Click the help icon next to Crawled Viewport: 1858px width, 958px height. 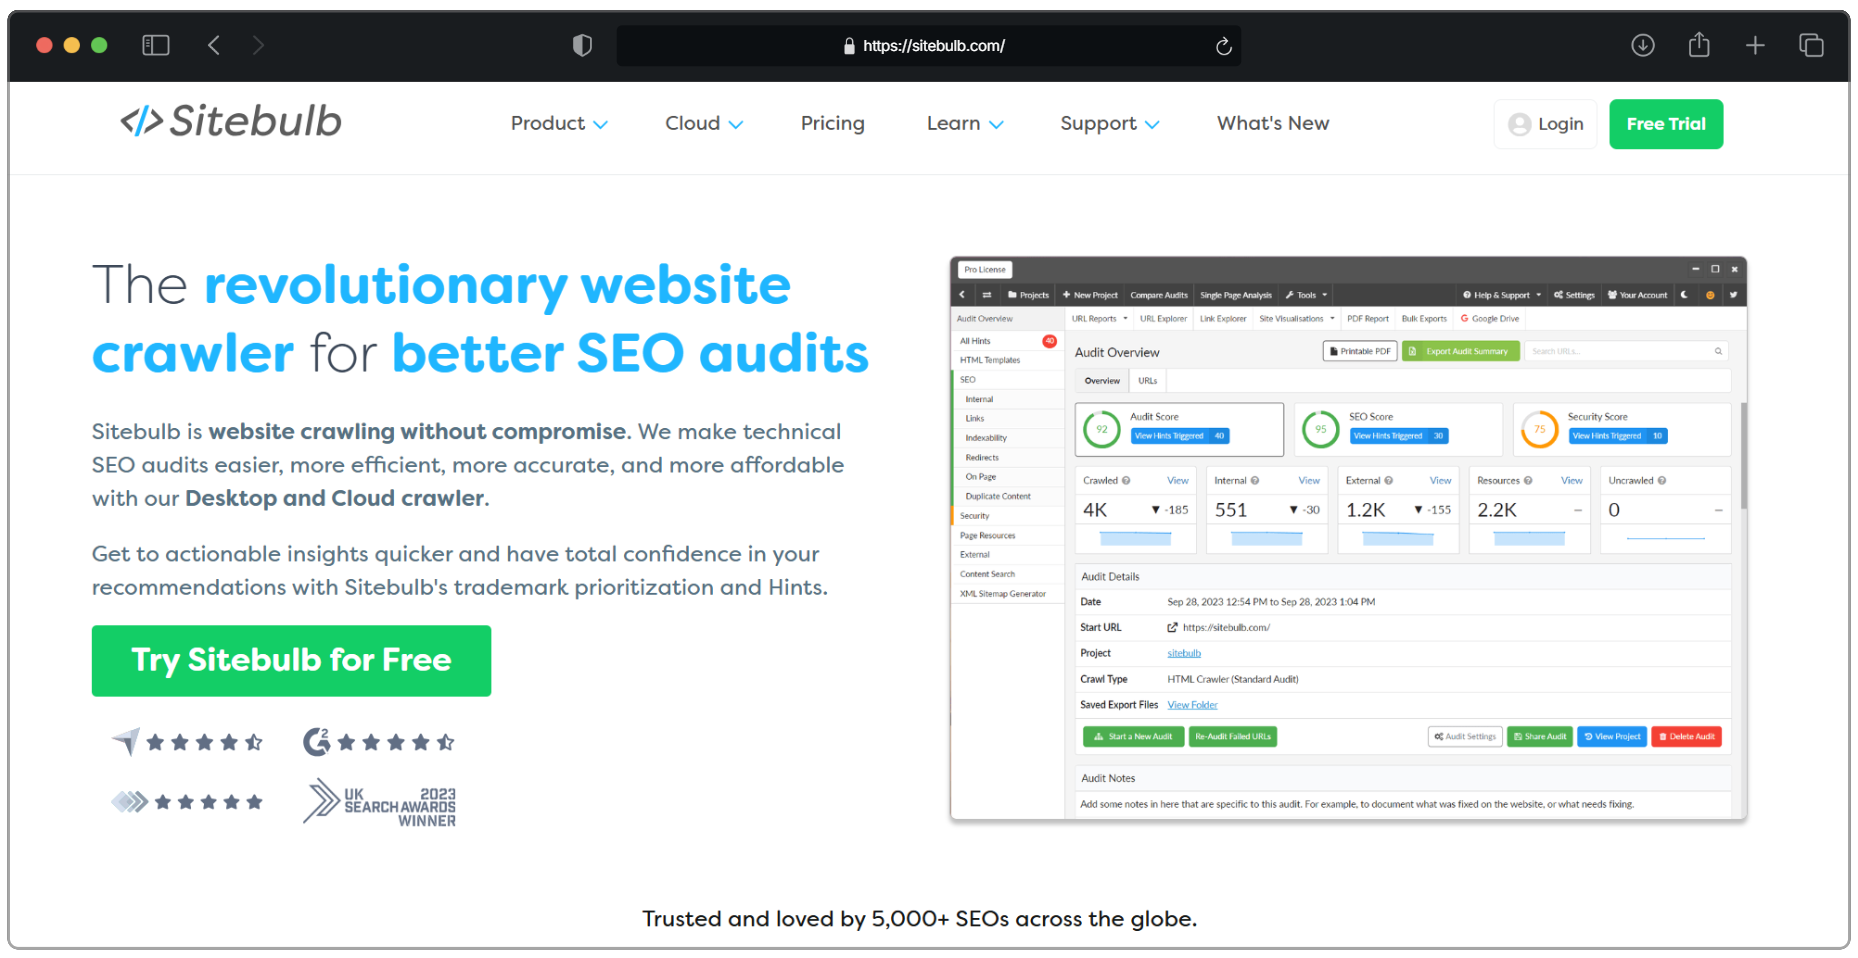[1126, 481]
